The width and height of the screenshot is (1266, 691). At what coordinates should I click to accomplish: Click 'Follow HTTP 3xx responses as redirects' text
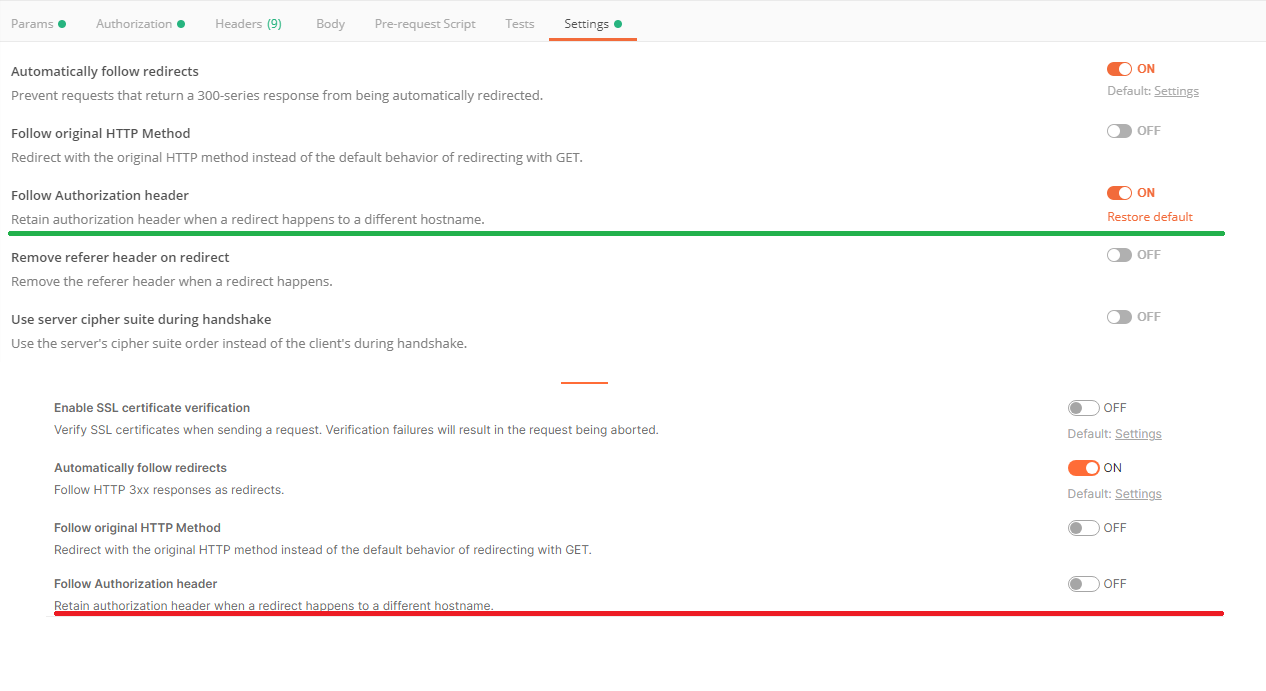click(169, 490)
